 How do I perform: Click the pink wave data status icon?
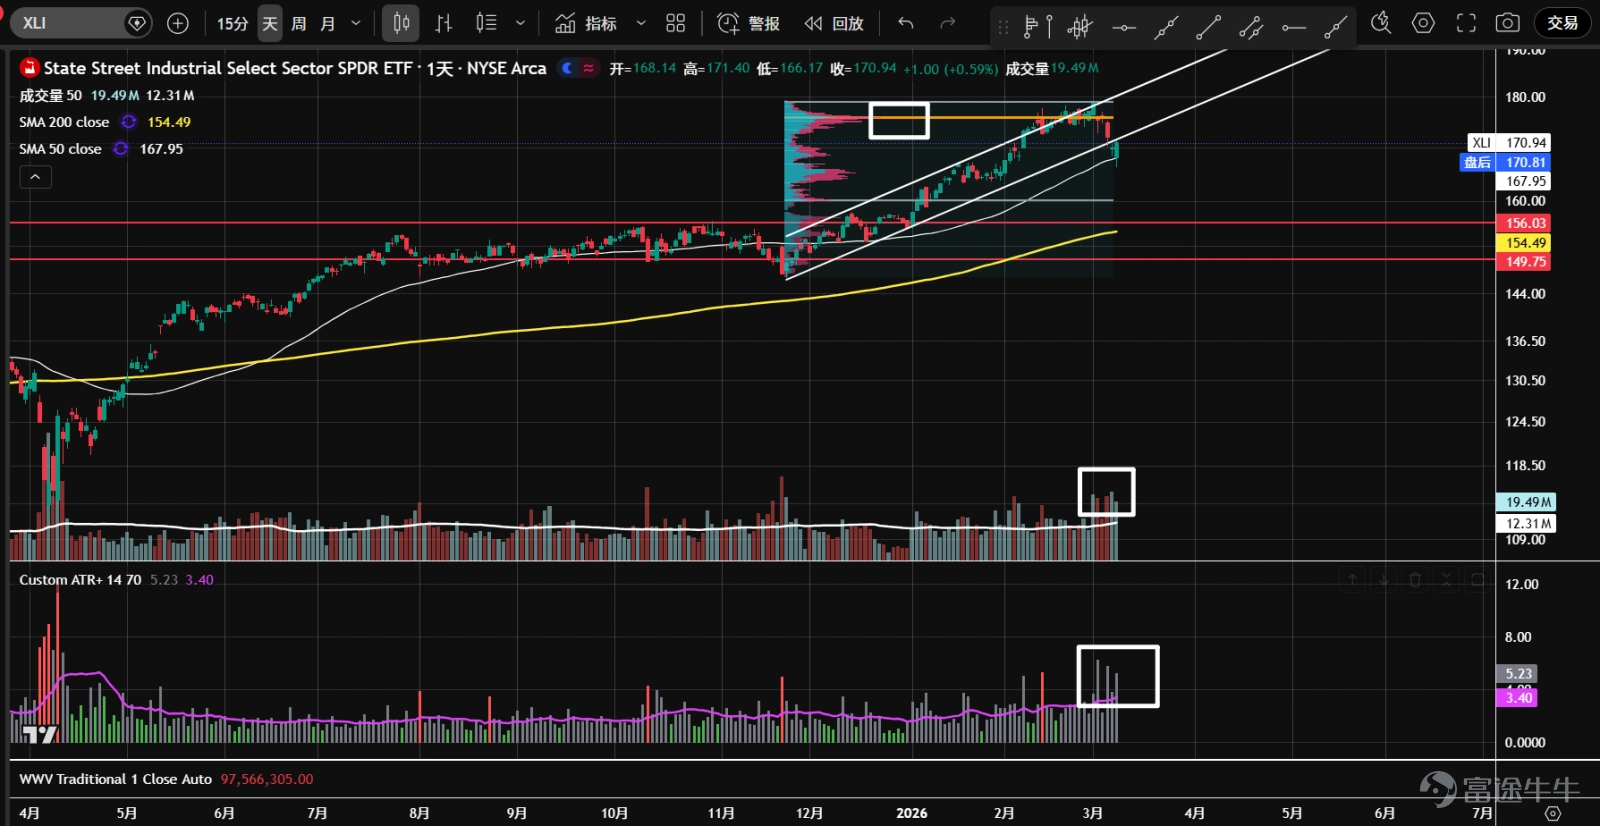[589, 68]
